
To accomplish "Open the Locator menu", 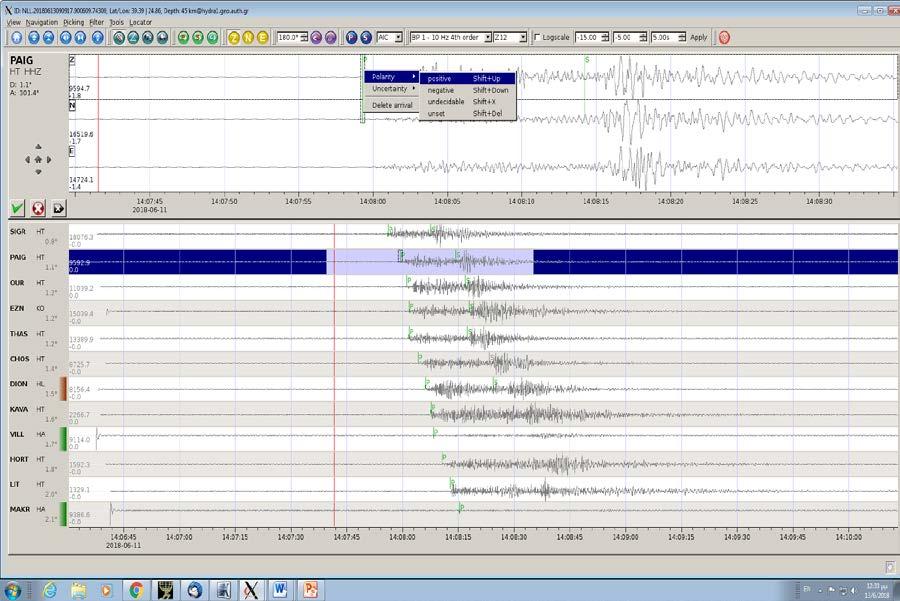I will 141,22.
